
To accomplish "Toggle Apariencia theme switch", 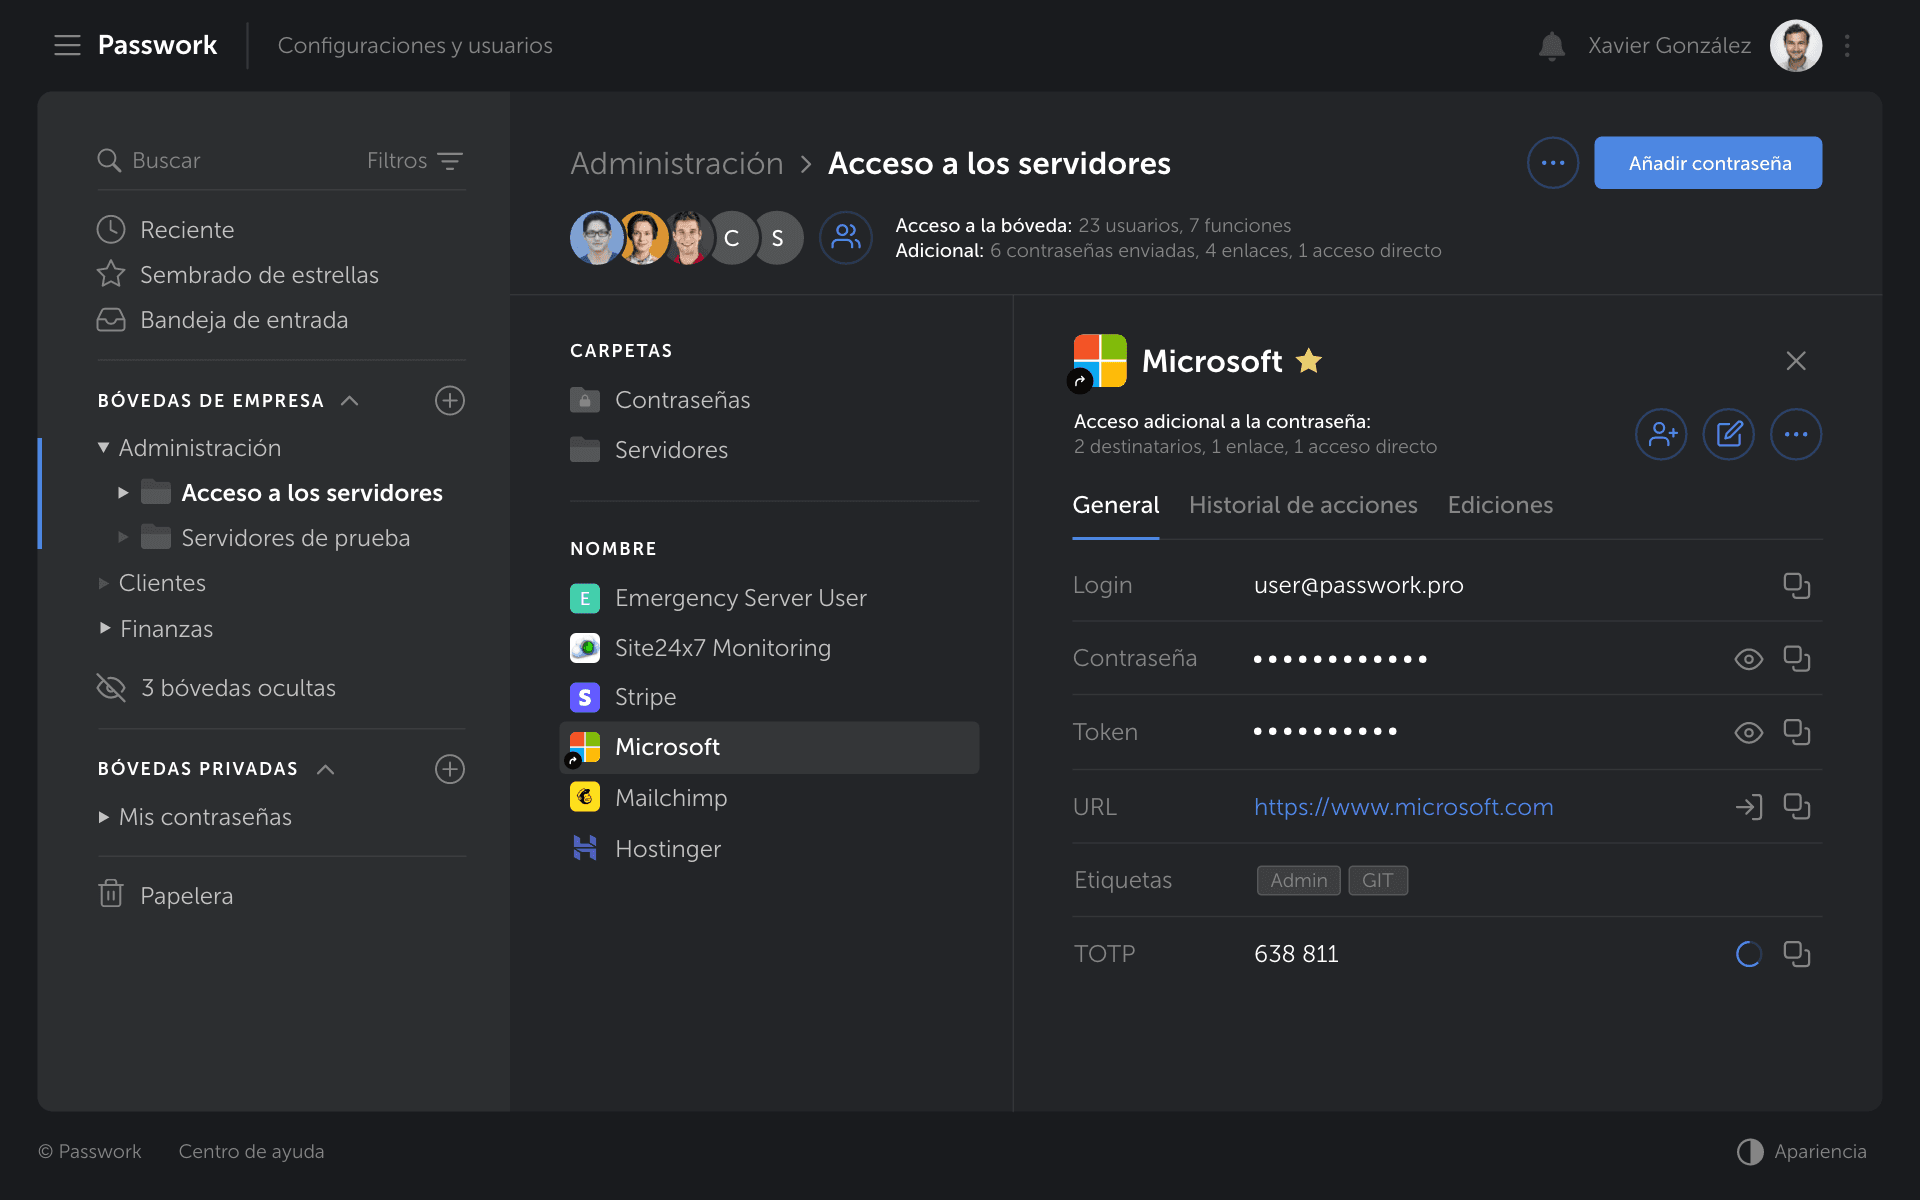I will (x=1801, y=1152).
